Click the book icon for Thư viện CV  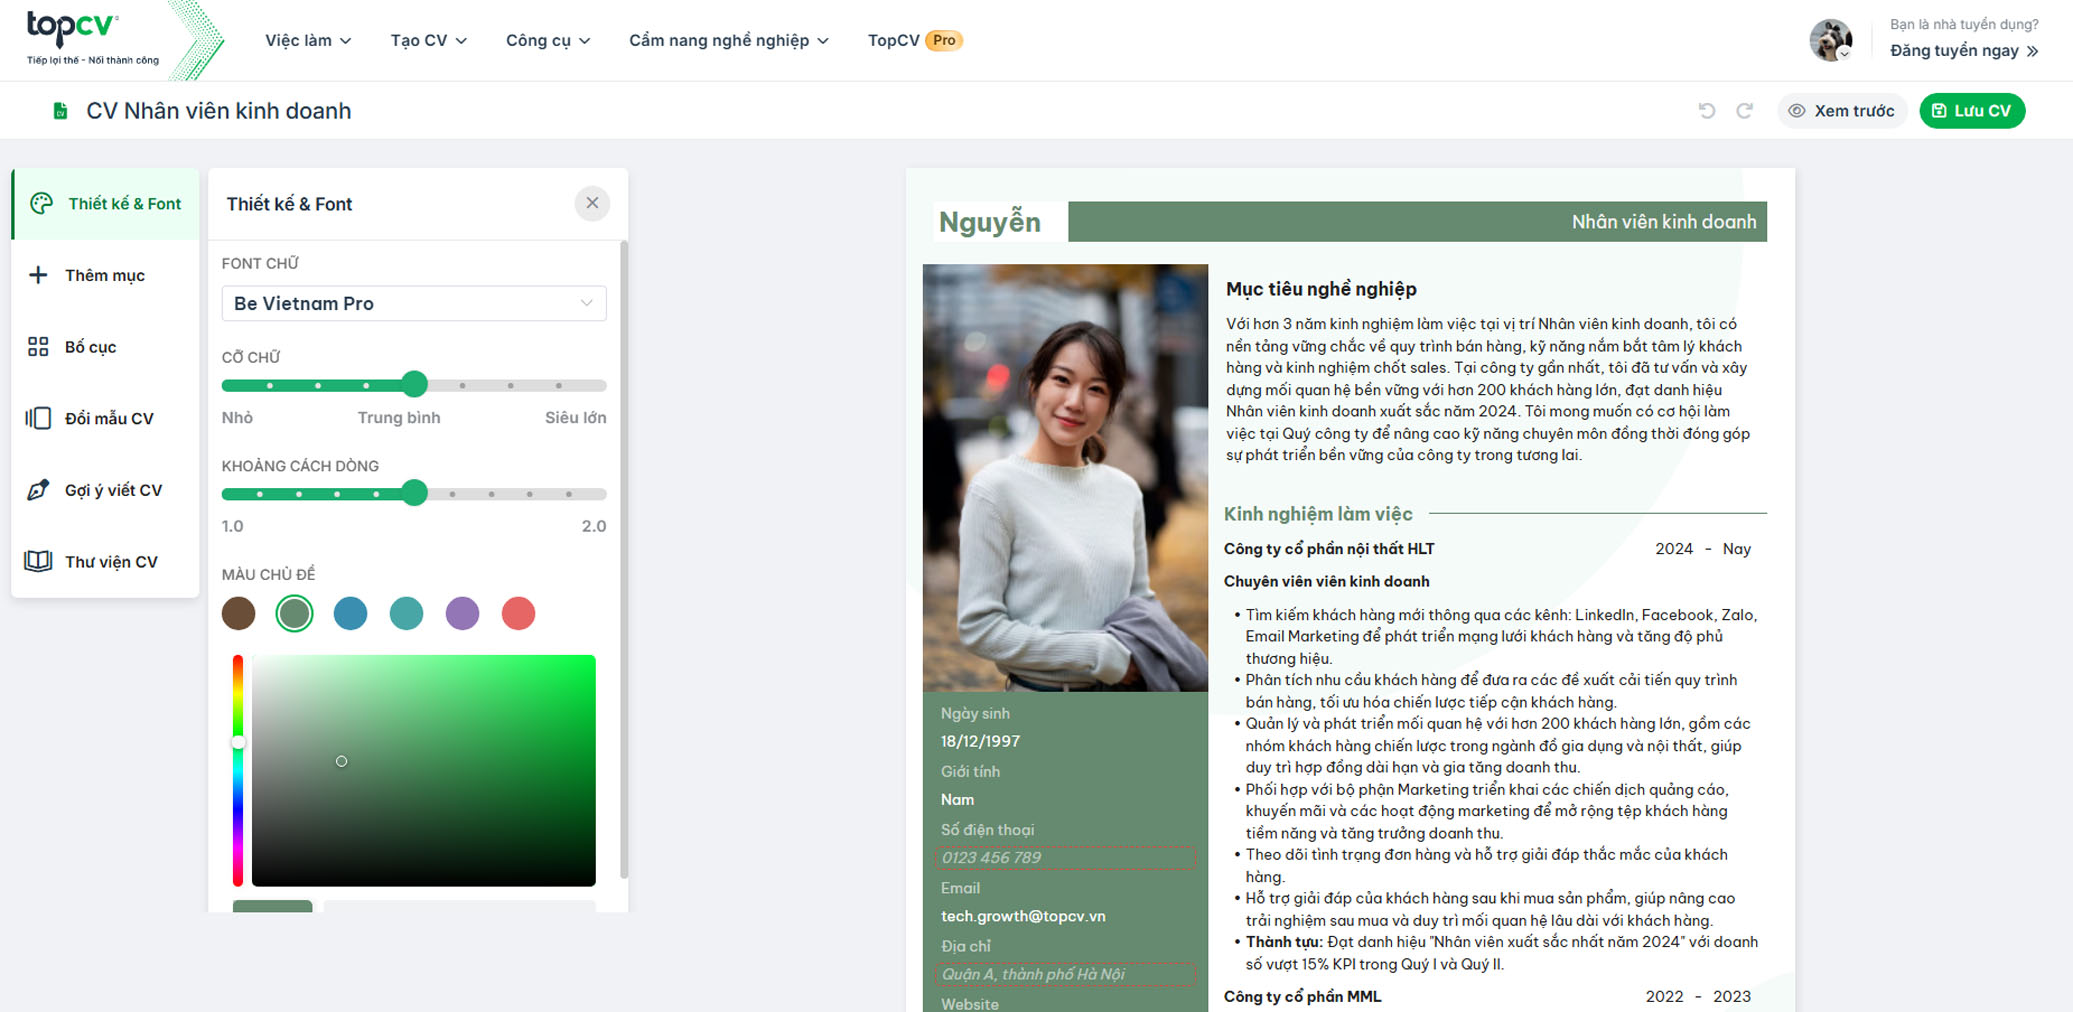pos(38,561)
